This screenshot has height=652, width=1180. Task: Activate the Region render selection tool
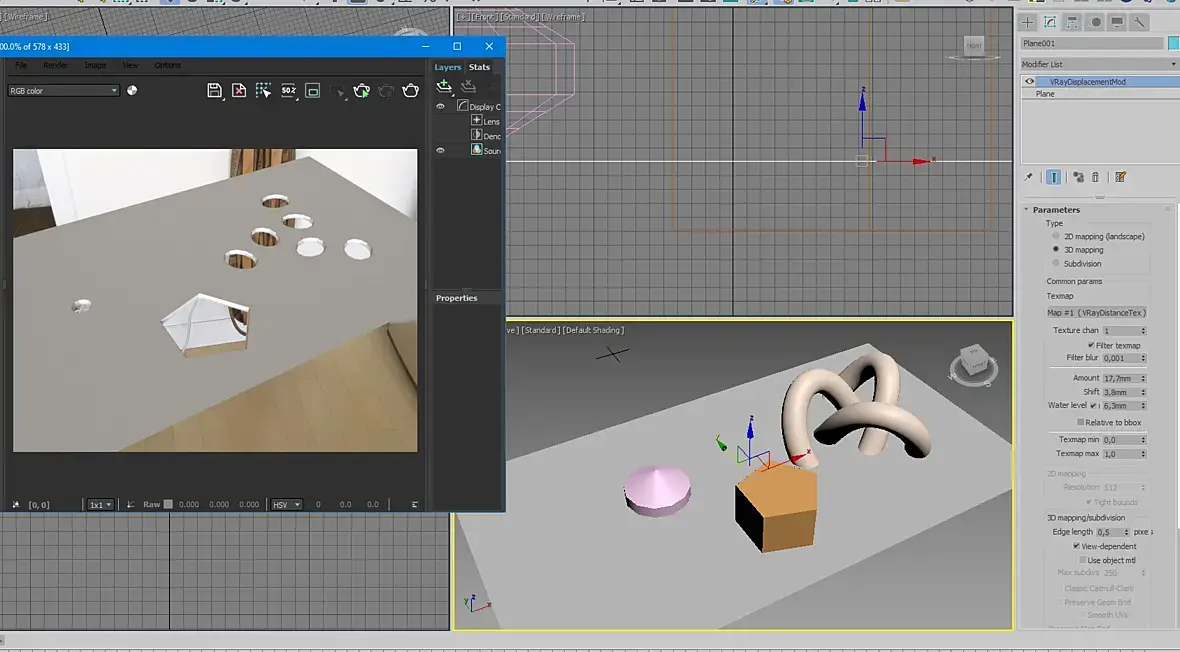(x=264, y=91)
